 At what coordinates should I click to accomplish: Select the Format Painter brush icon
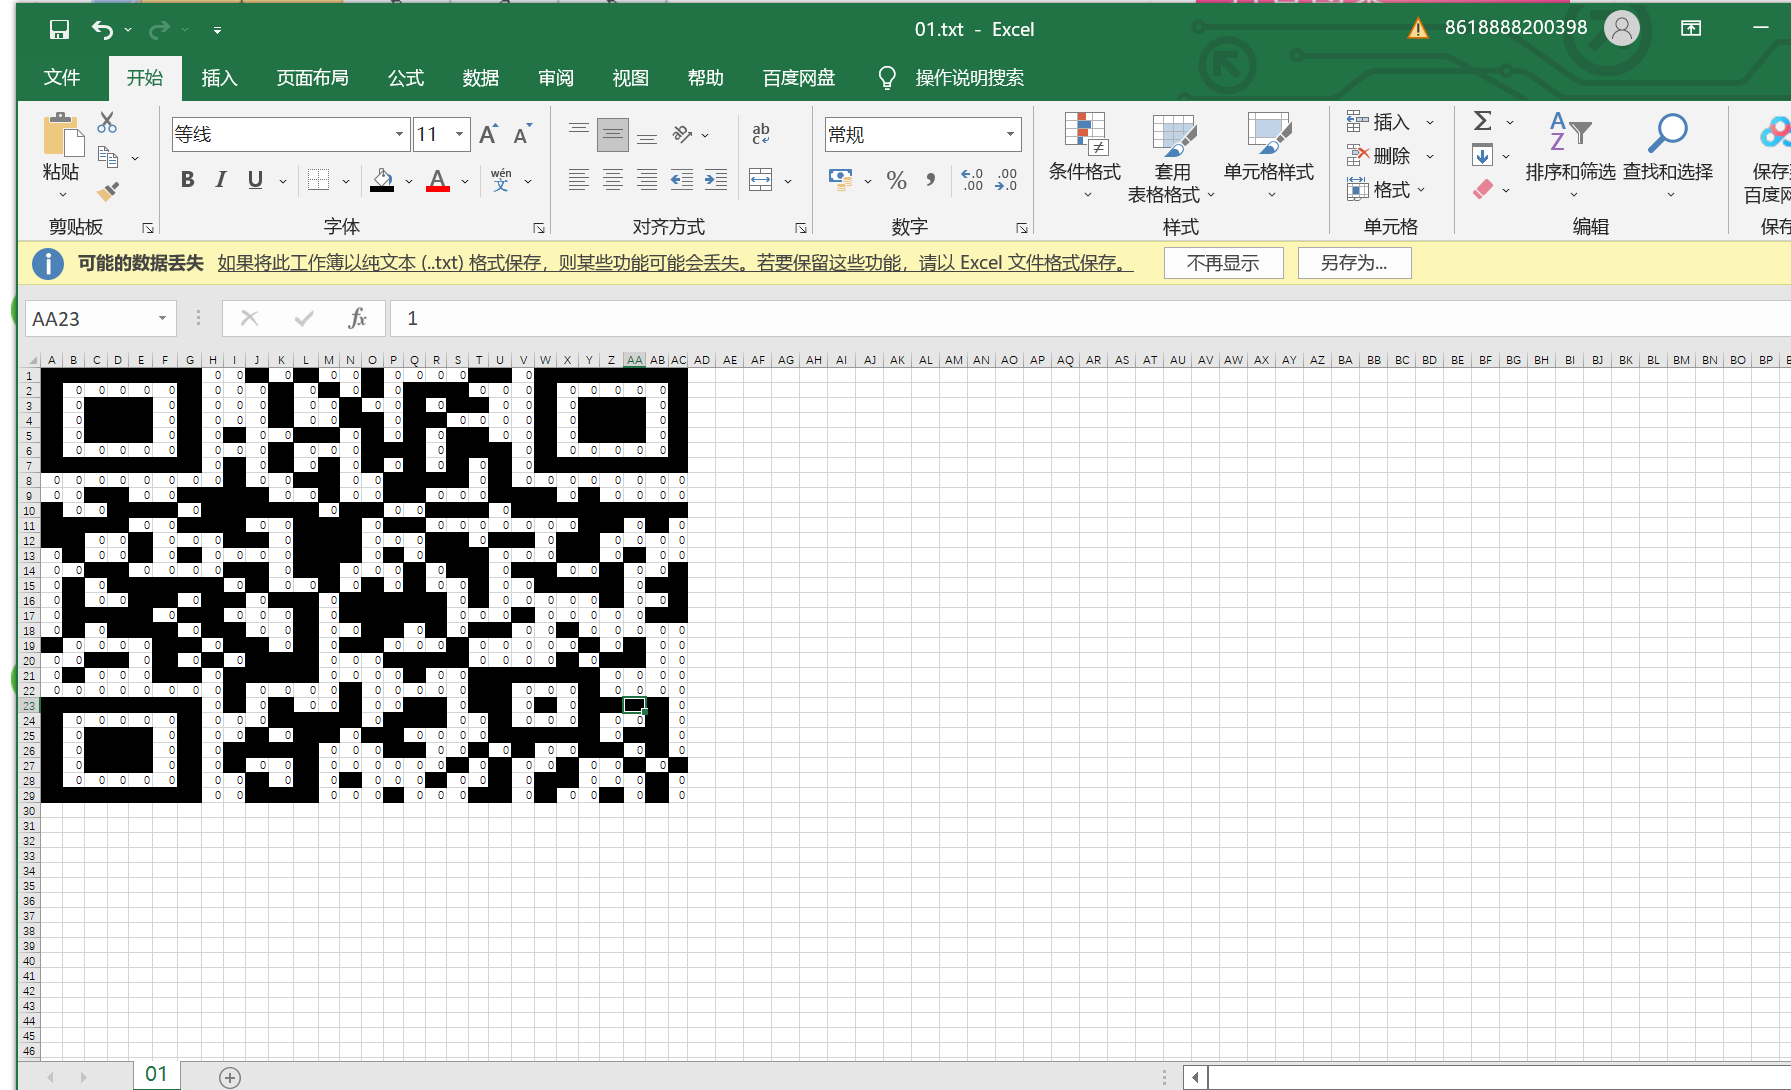point(108,191)
